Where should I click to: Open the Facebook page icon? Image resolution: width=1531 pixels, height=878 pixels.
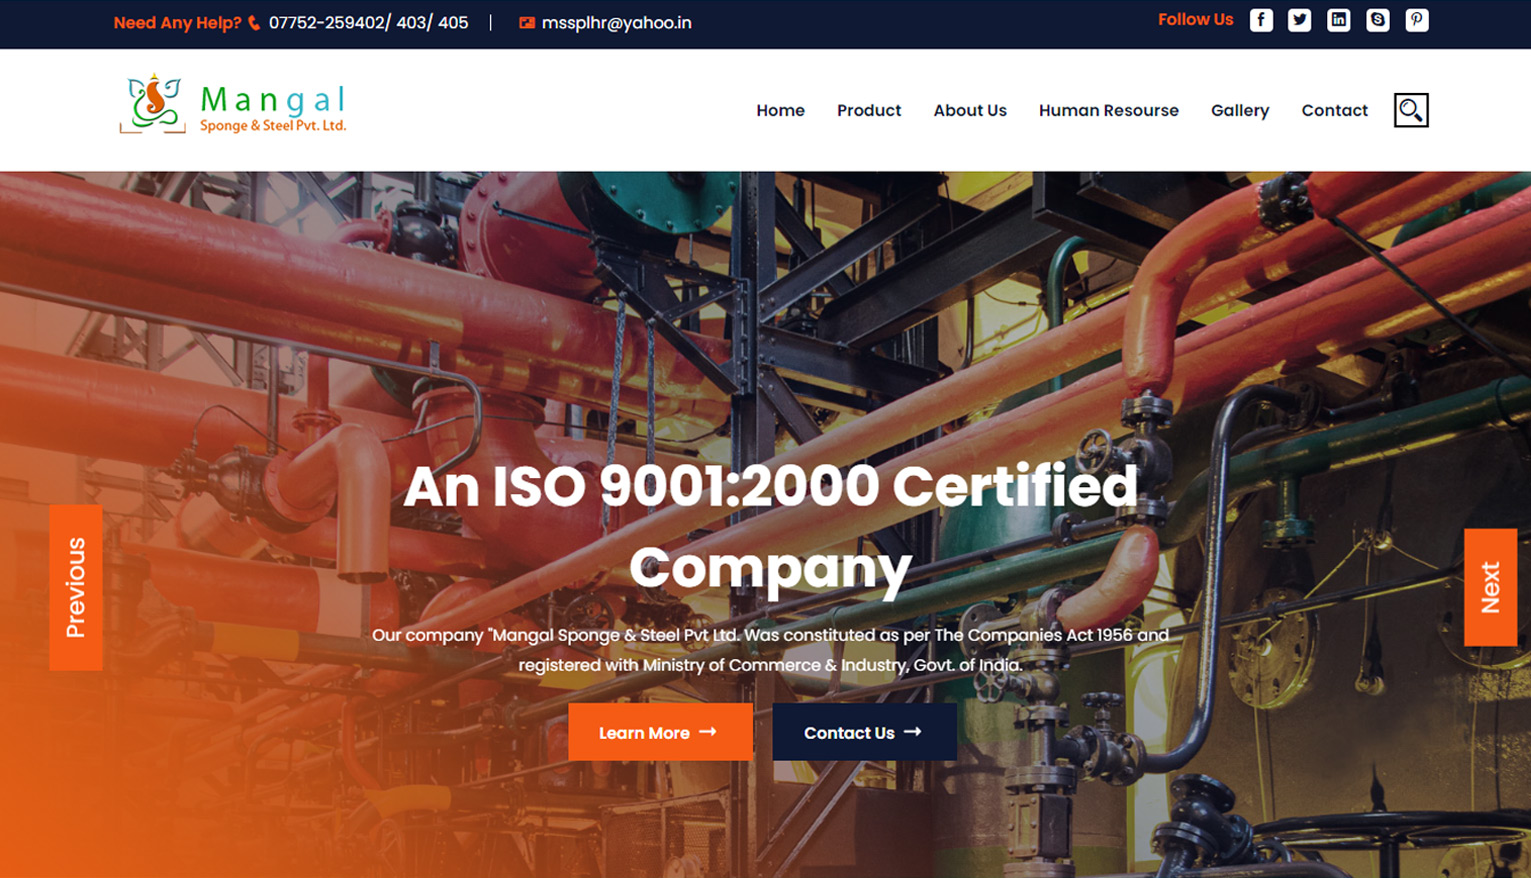coord(1261,20)
